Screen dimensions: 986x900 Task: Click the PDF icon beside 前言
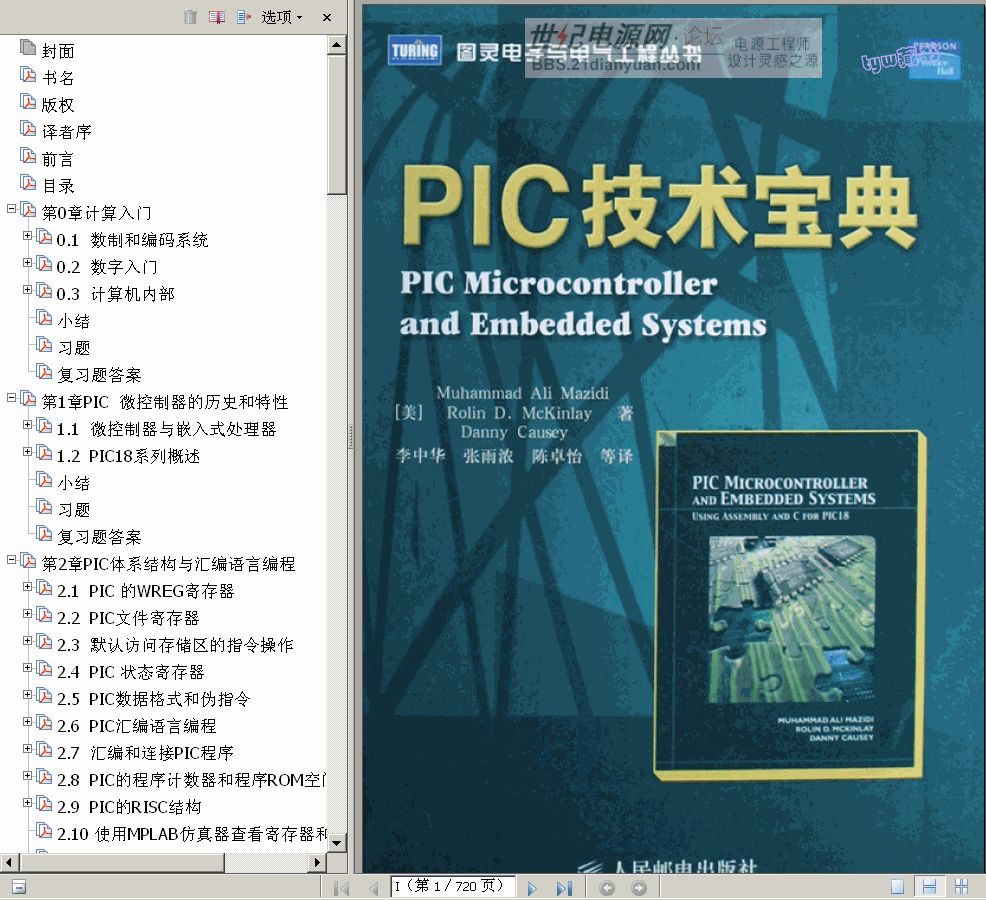click(28, 155)
